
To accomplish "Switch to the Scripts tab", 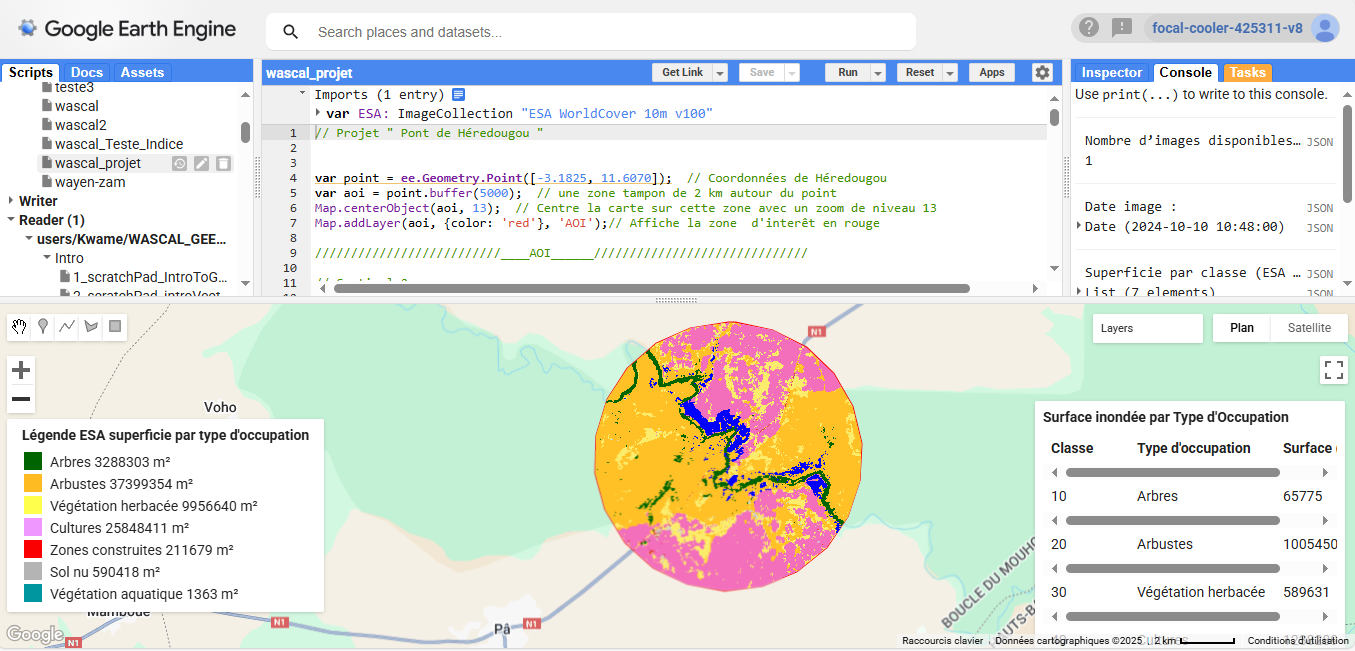I will pos(30,72).
